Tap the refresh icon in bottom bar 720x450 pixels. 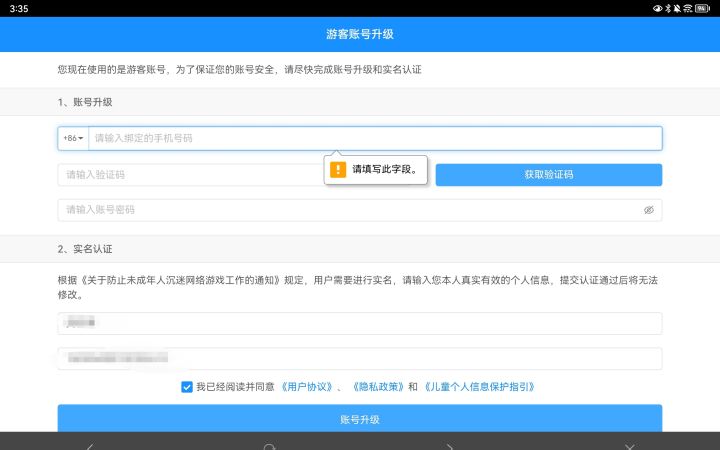(x=270, y=446)
